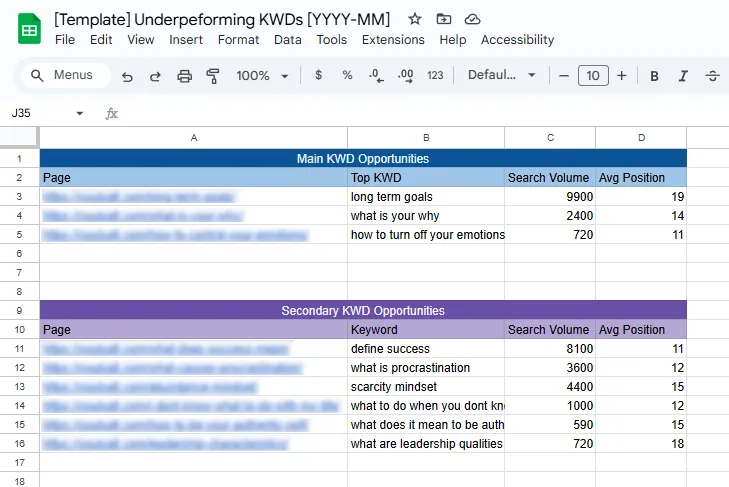729x487 pixels.
Task: Select the cell 'what is your why'
Action: point(426,216)
